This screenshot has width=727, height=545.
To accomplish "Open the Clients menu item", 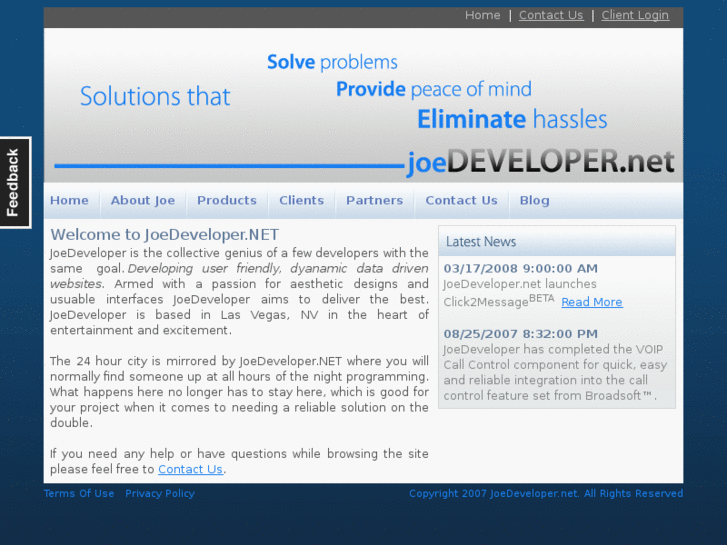I will pos(301,200).
